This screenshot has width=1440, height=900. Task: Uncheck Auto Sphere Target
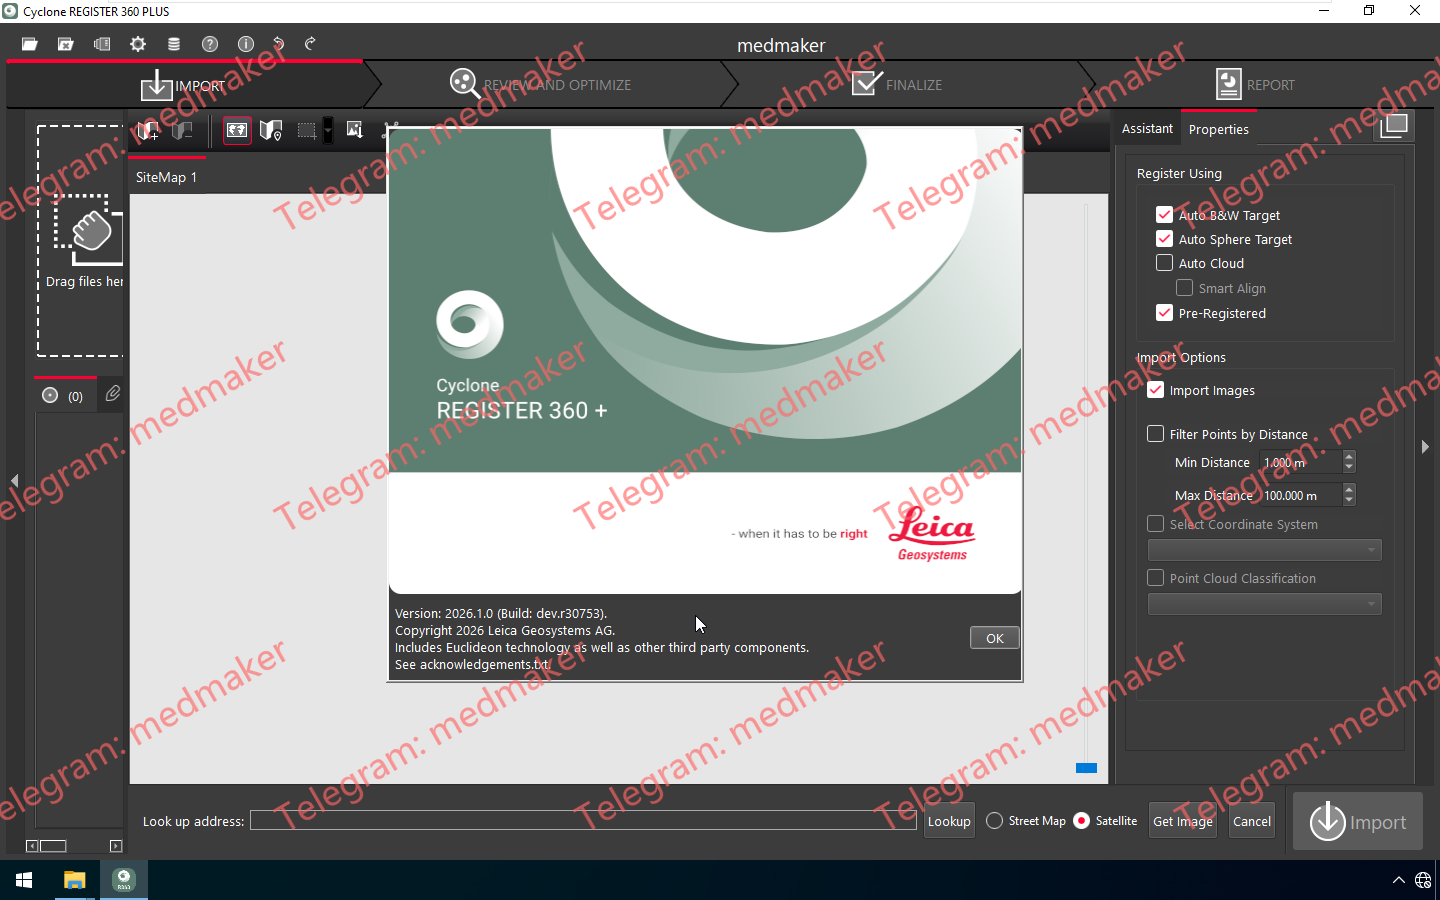click(1164, 239)
